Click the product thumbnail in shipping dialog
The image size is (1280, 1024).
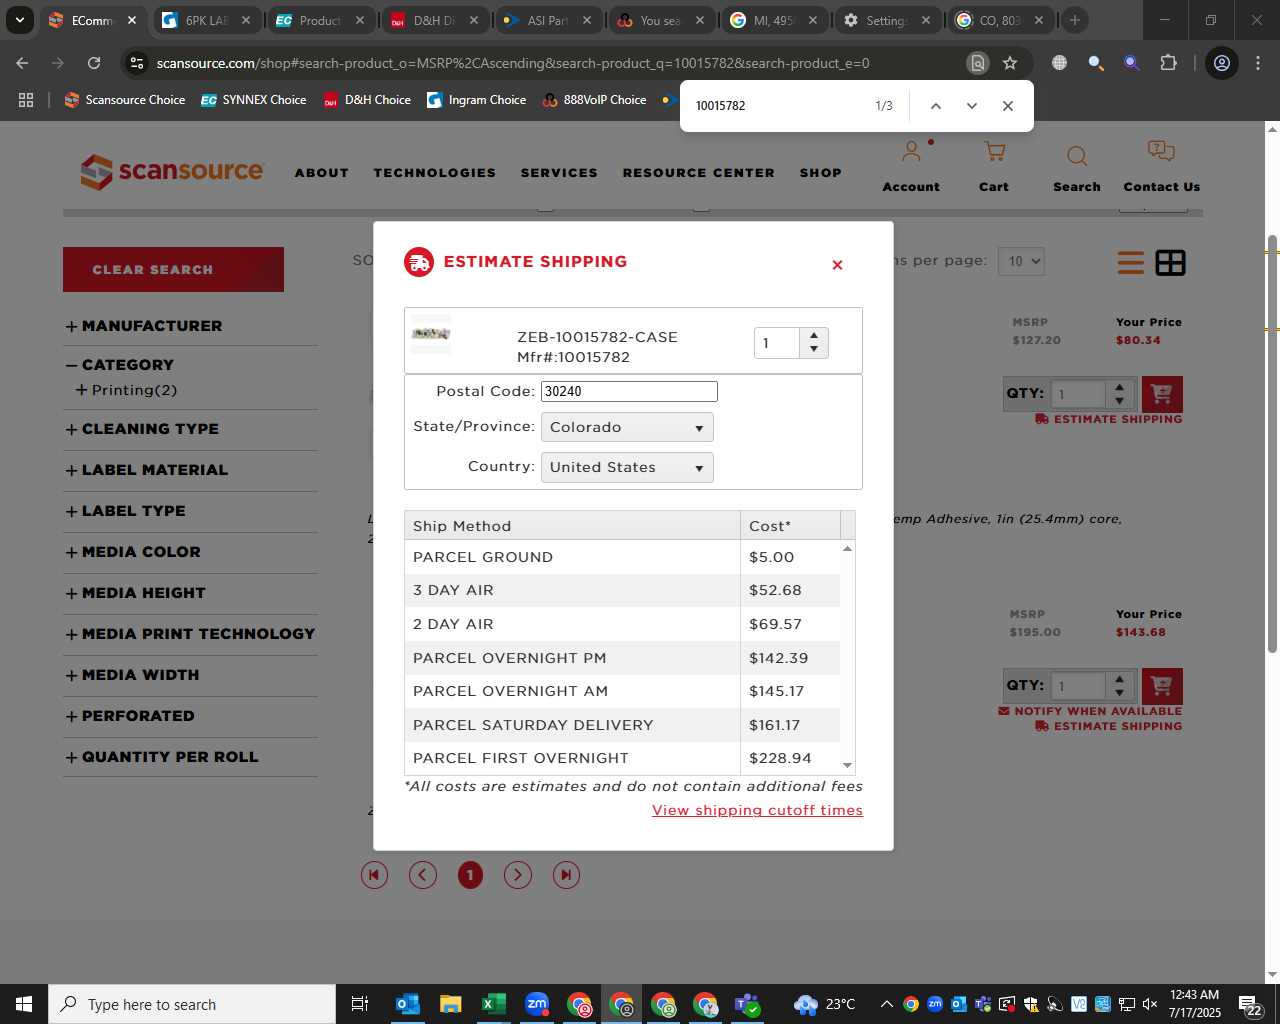(431, 334)
